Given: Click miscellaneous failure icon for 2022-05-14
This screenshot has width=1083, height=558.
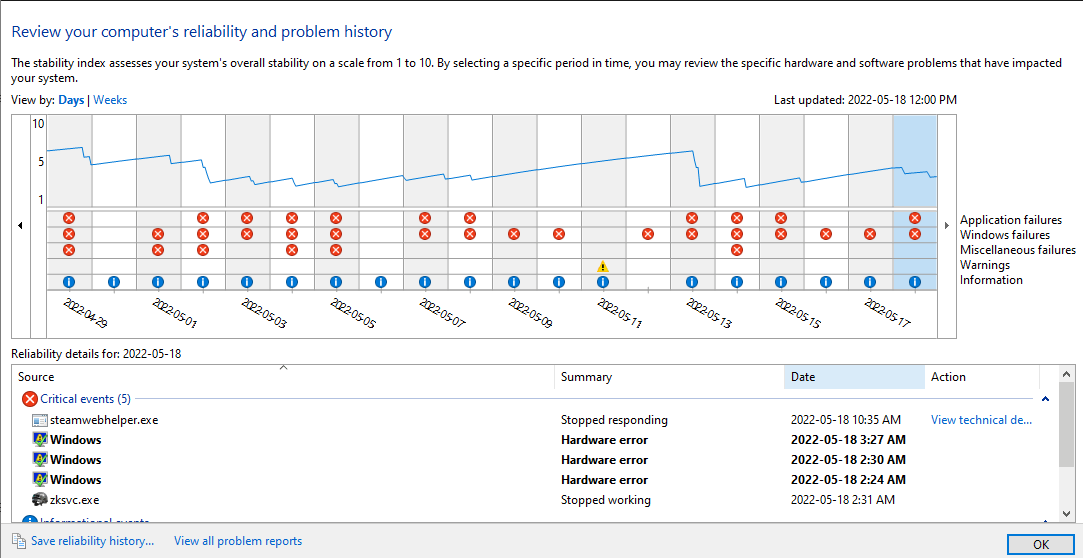Looking at the screenshot, I should tap(737, 250).
